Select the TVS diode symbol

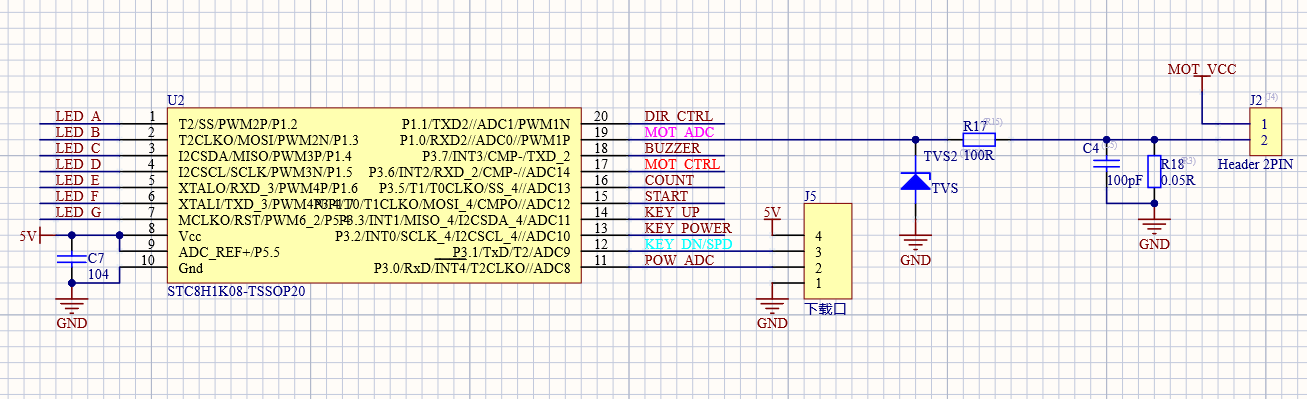pos(915,181)
